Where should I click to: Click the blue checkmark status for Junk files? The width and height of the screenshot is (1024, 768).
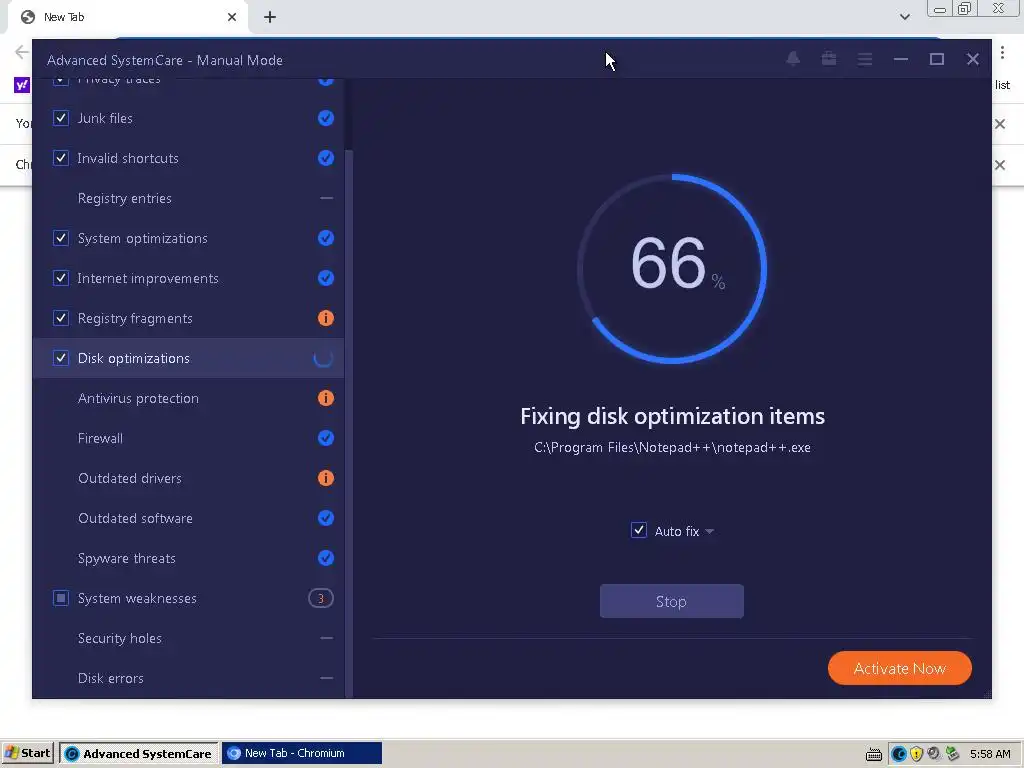pos(325,118)
